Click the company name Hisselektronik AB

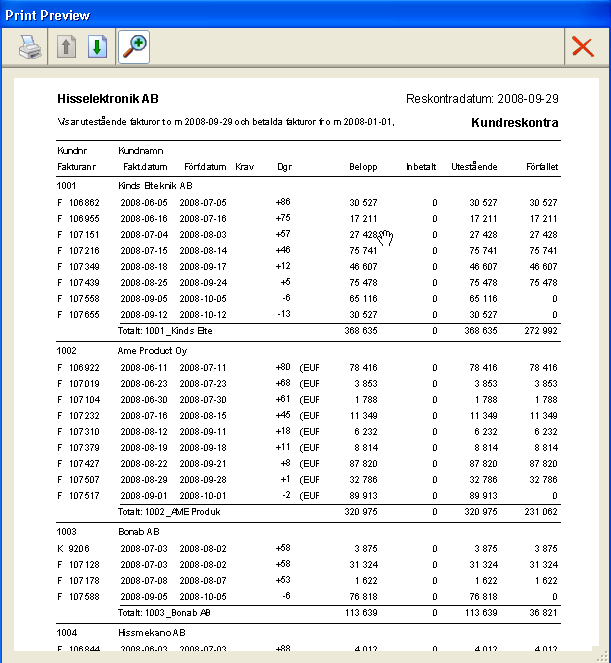click(x=108, y=99)
